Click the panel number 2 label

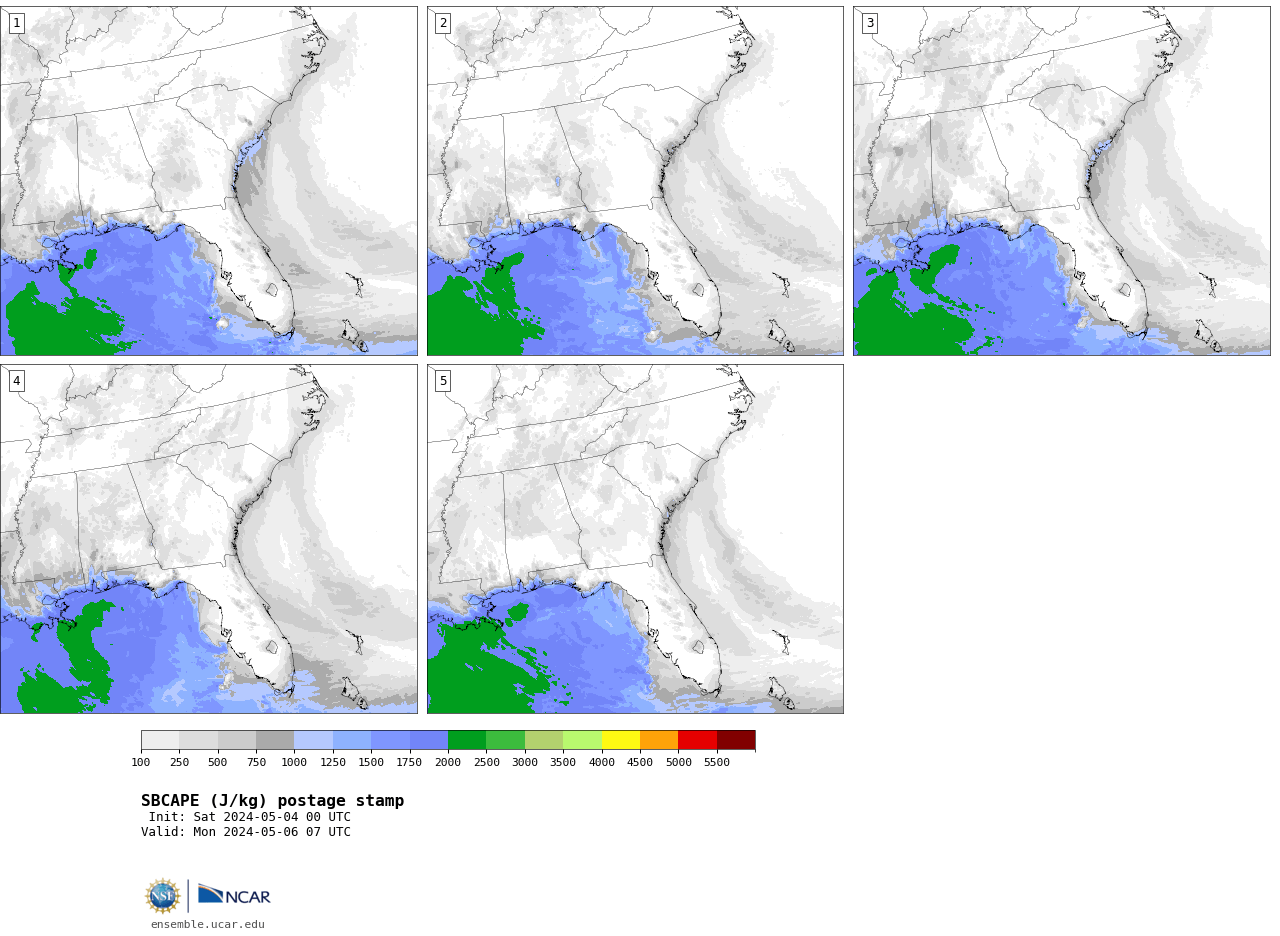pos(443,23)
